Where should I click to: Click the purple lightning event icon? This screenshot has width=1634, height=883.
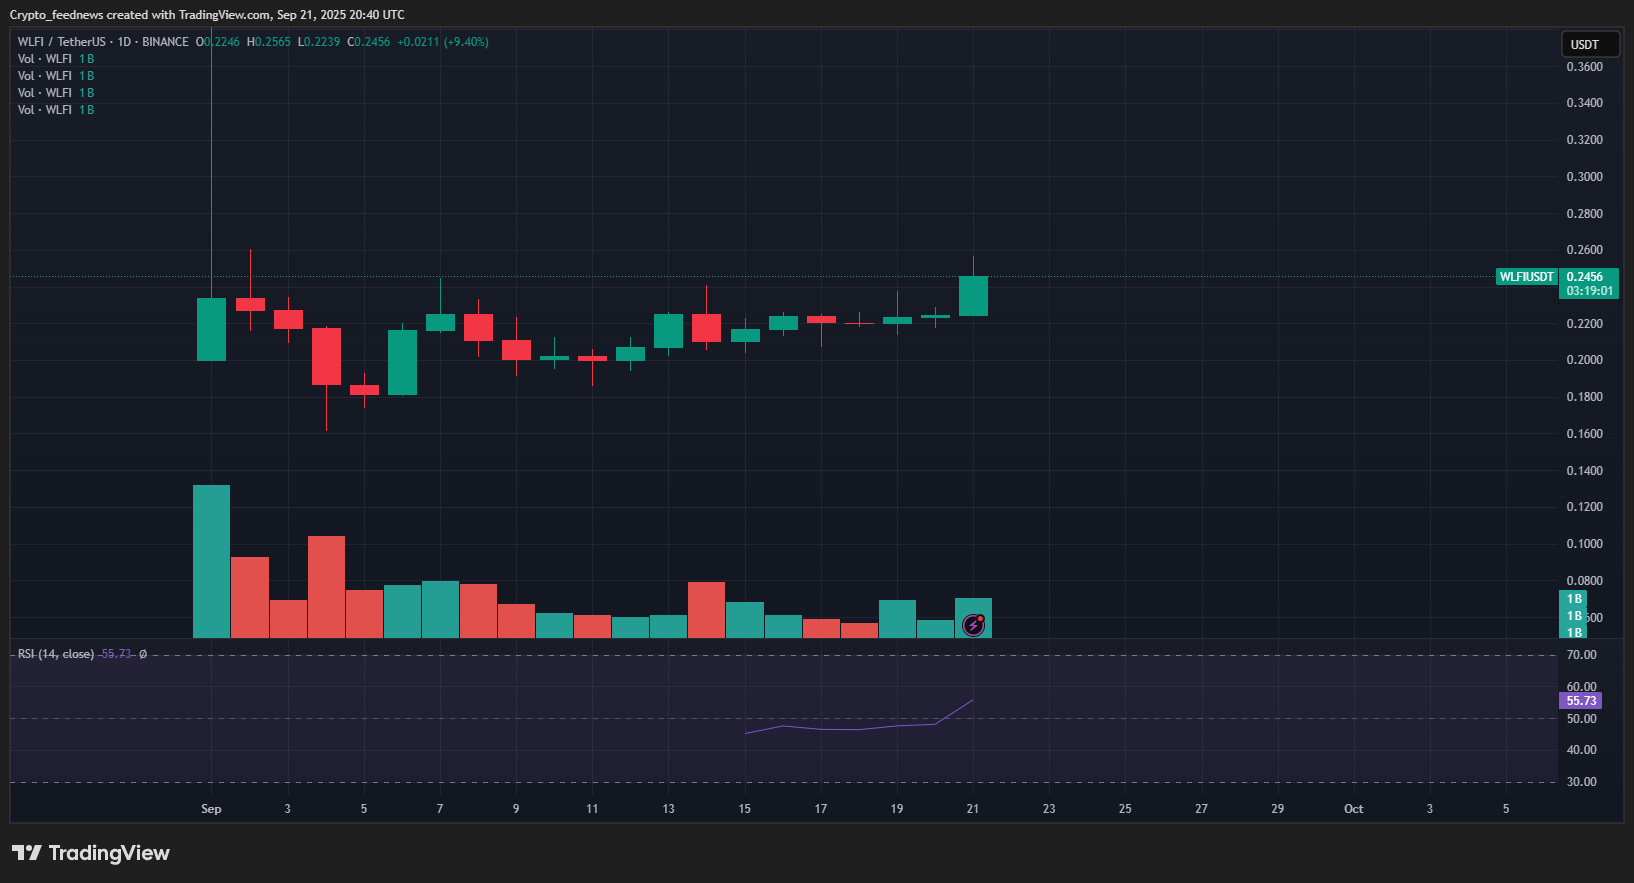pyautogui.click(x=973, y=625)
